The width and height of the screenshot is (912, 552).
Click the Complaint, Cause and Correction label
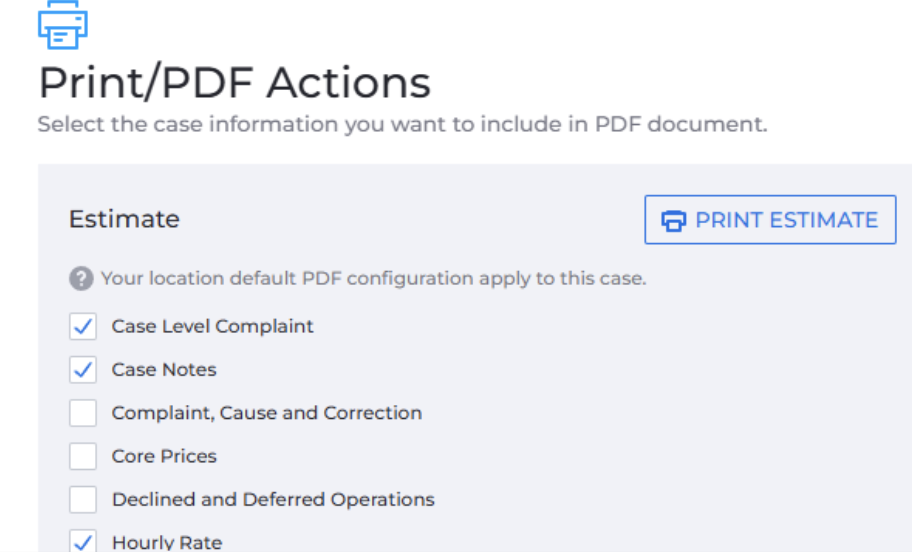267,413
